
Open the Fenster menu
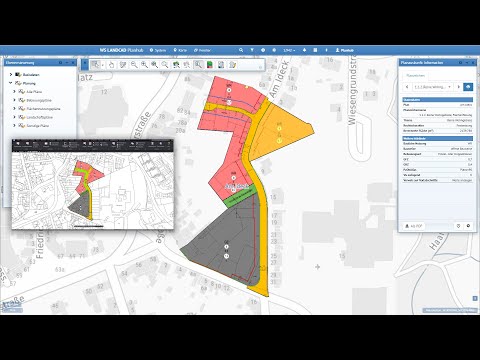[x=202, y=50]
